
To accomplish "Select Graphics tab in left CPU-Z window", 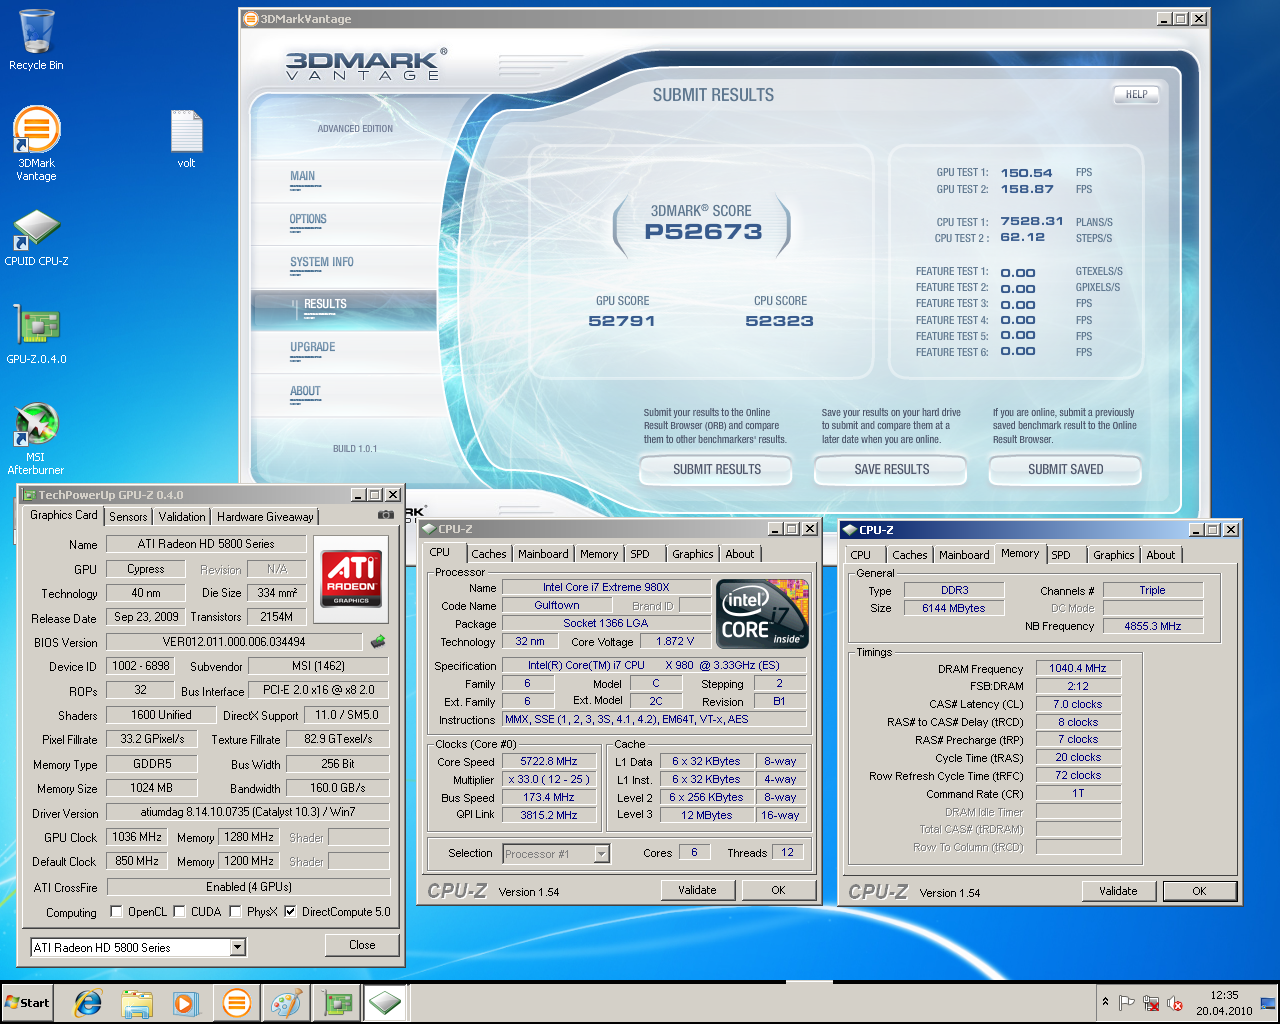I will click(693, 554).
